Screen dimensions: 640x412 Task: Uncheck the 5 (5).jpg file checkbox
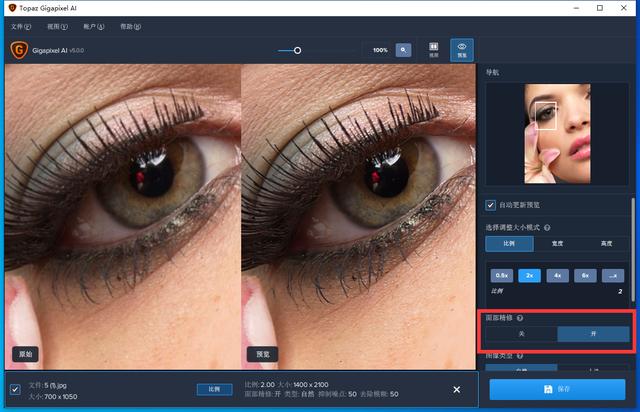(14, 389)
